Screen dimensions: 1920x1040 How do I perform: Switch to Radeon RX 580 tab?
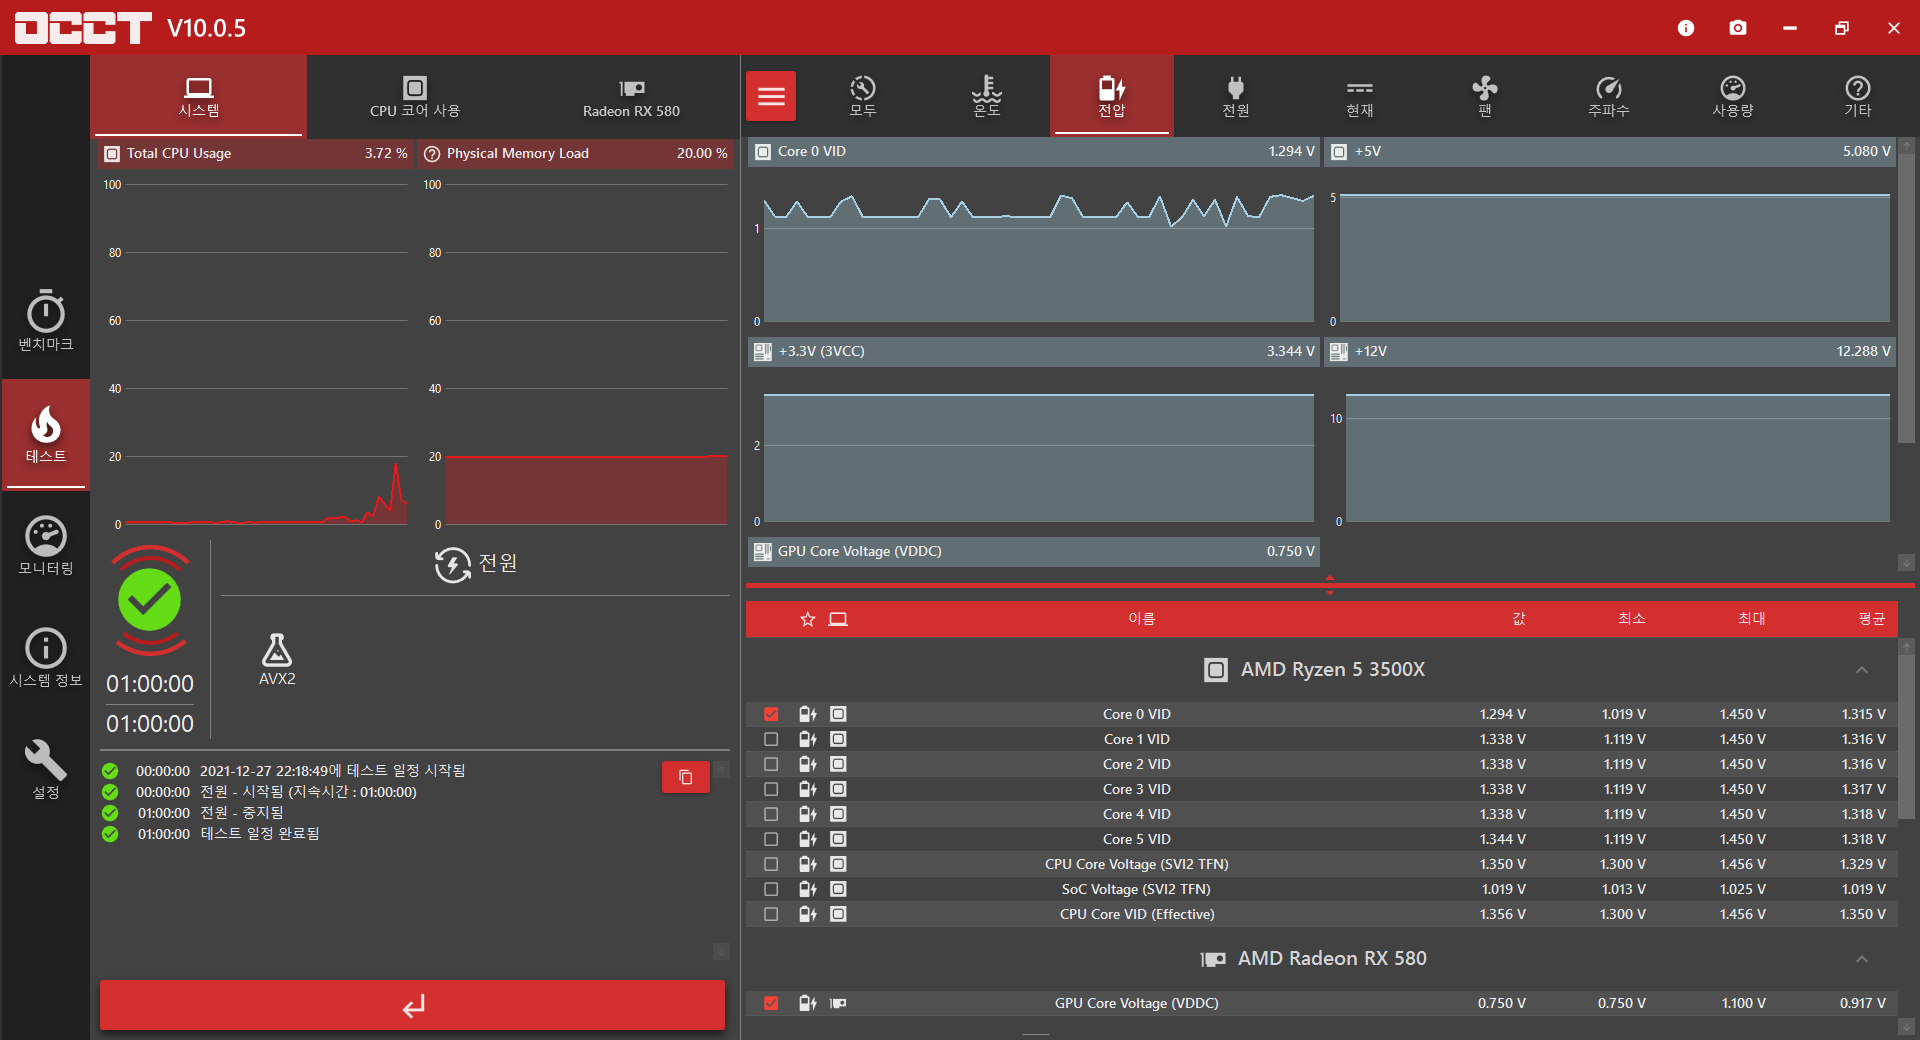(x=631, y=96)
